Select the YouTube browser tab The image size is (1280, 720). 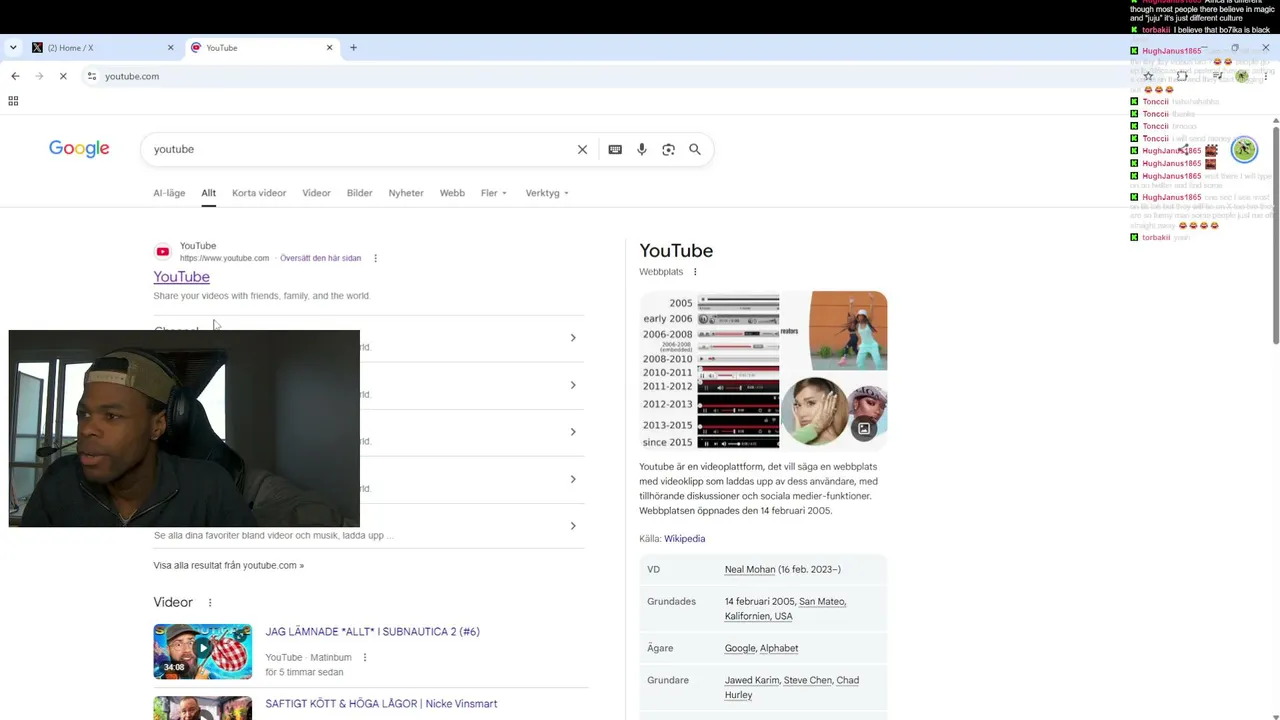point(262,47)
